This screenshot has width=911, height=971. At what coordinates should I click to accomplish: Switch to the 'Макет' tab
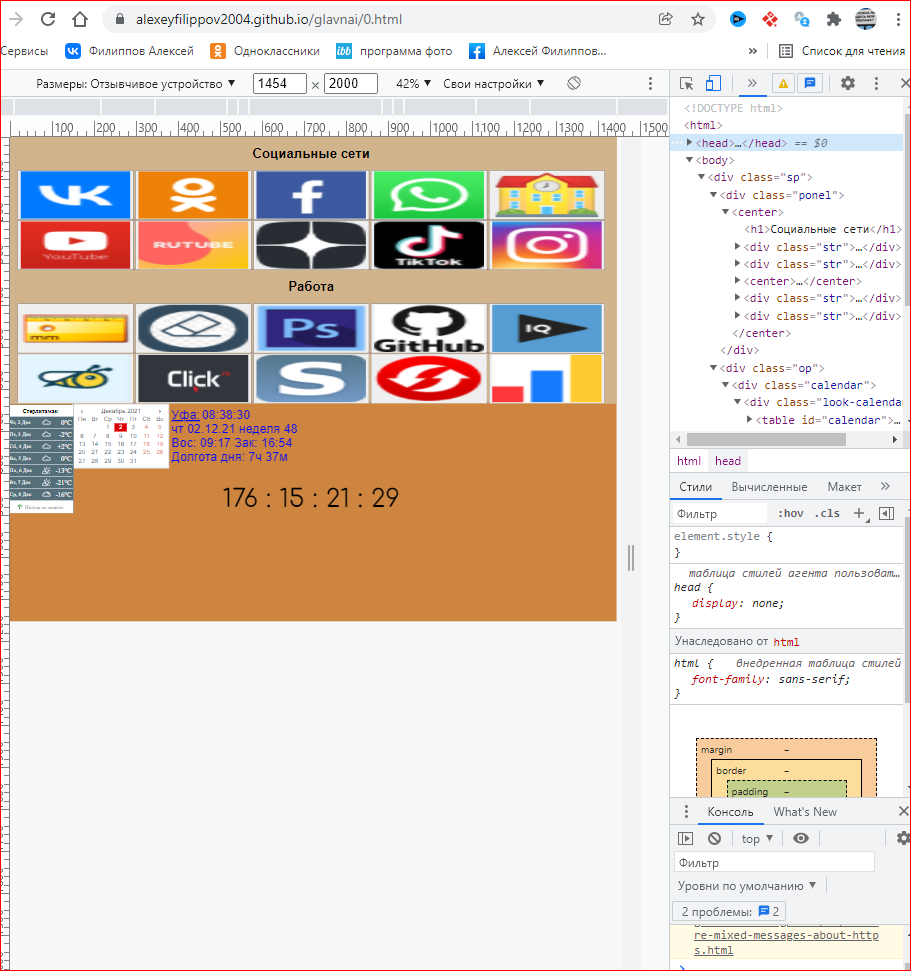pos(844,487)
